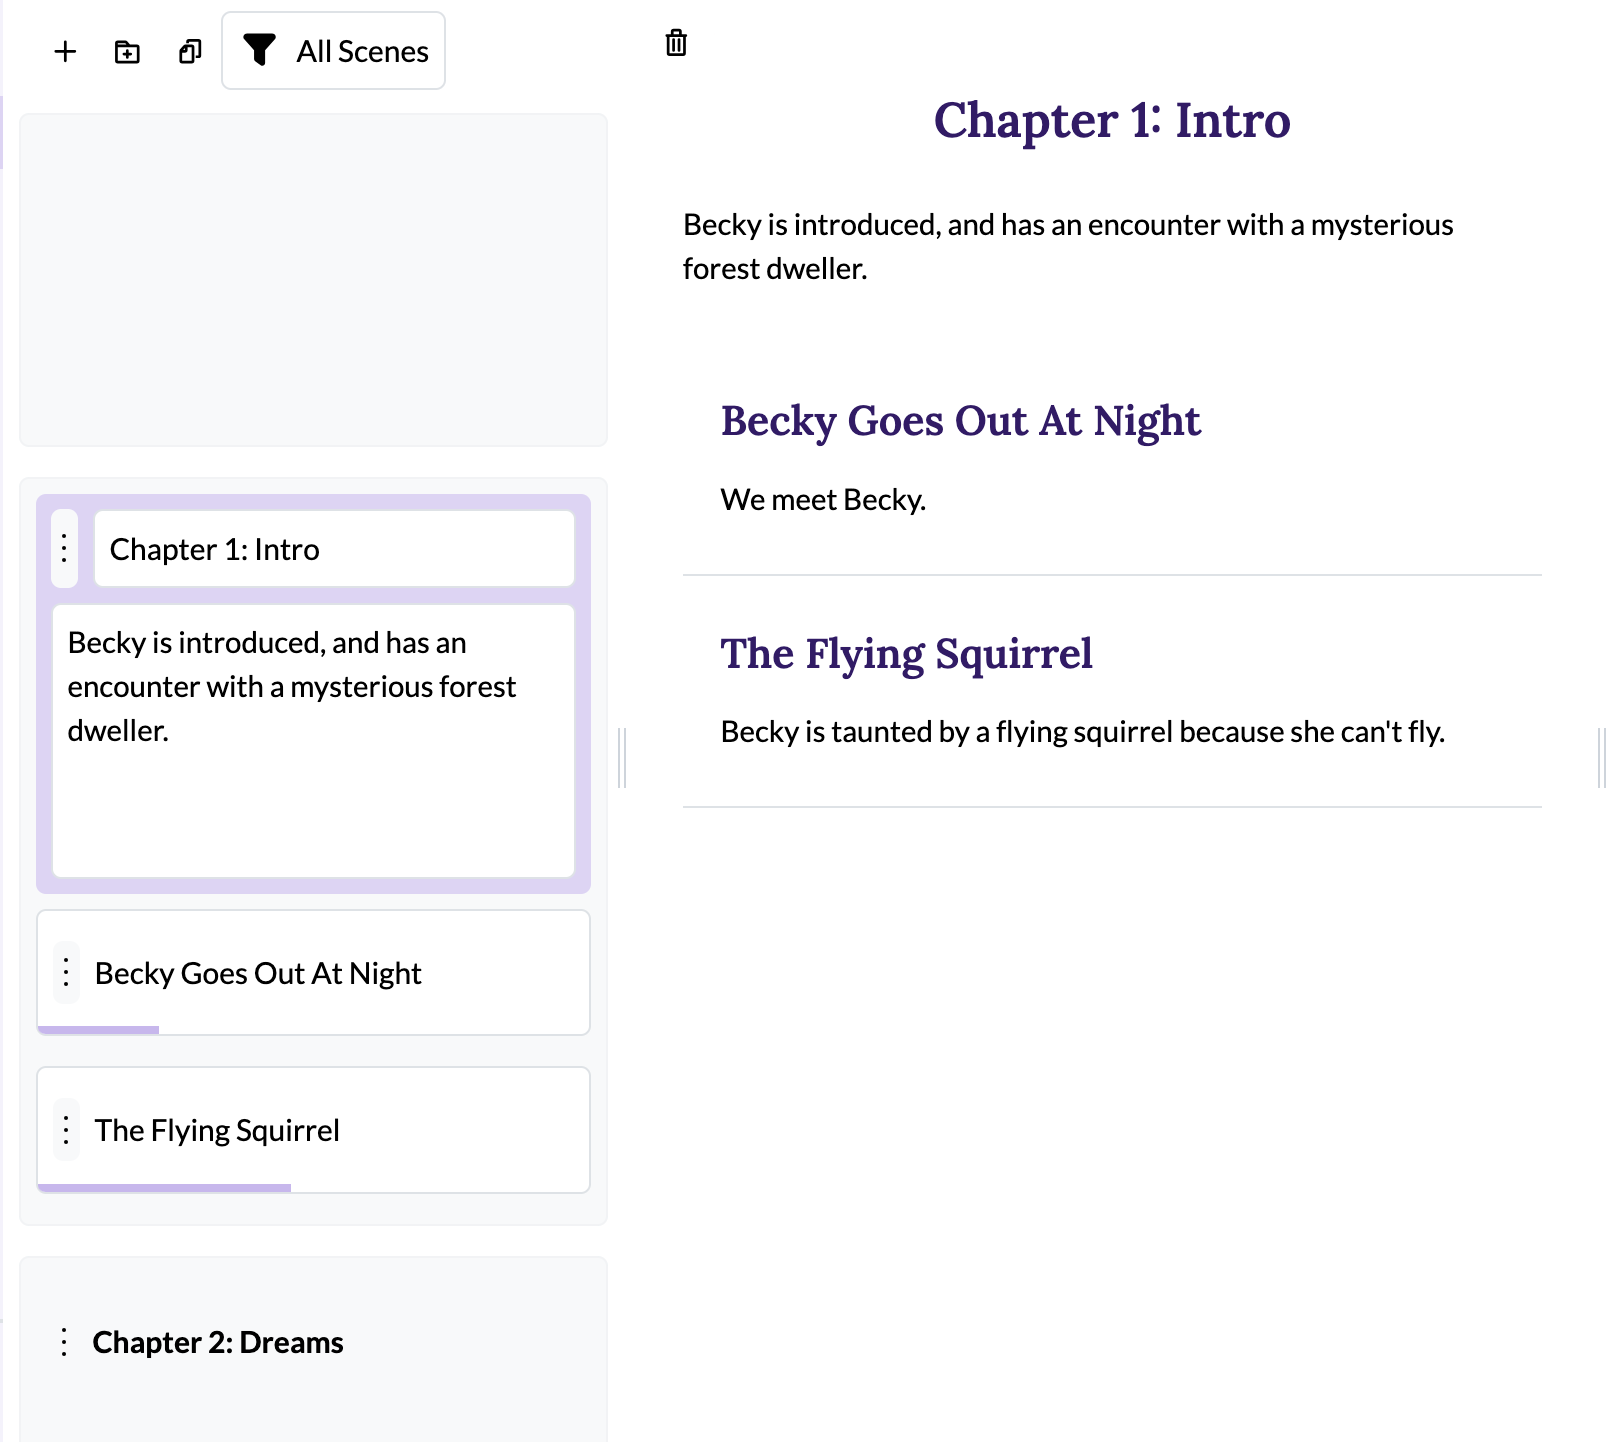Click the empty card above Chapter 1

click(x=313, y=280)
